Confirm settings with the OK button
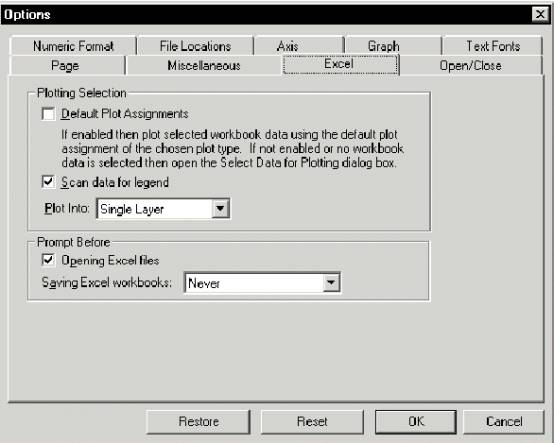The height and width of the screenshot is (443, 554). pos(416,421)
